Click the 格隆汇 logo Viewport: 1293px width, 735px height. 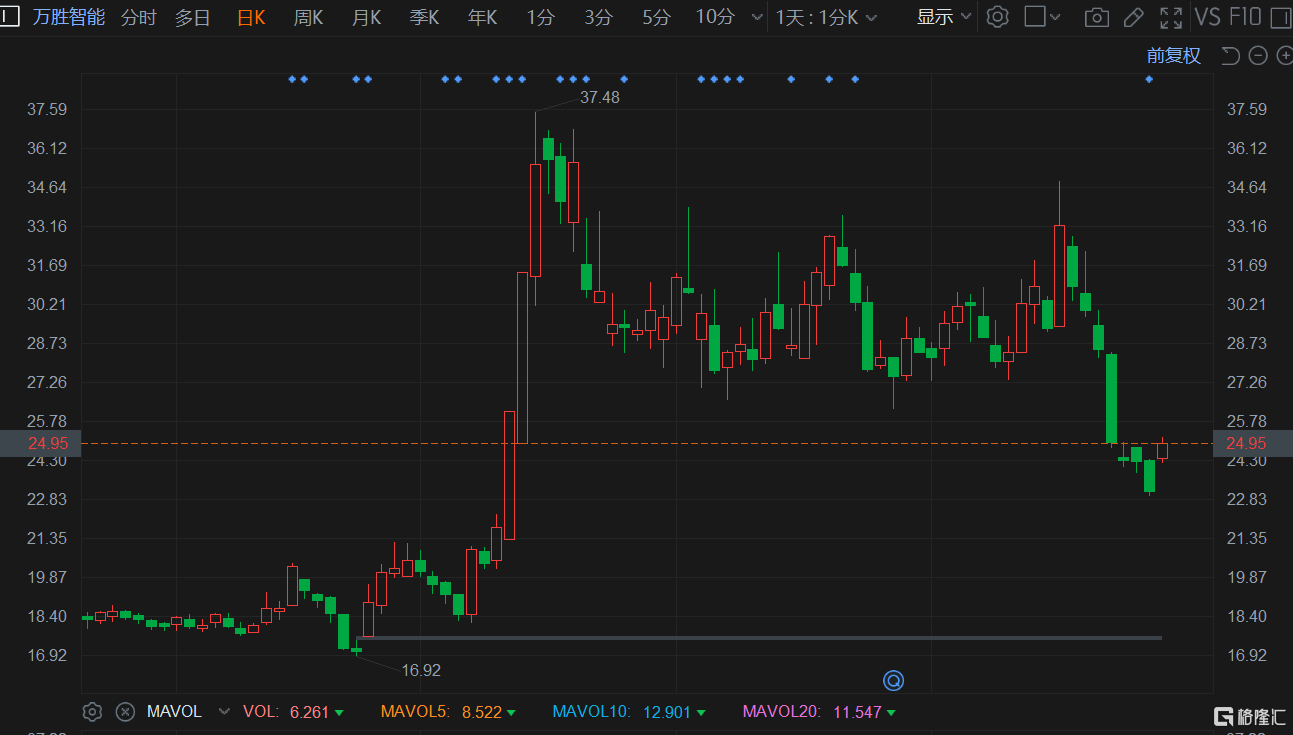click(x=1249, y=716)
